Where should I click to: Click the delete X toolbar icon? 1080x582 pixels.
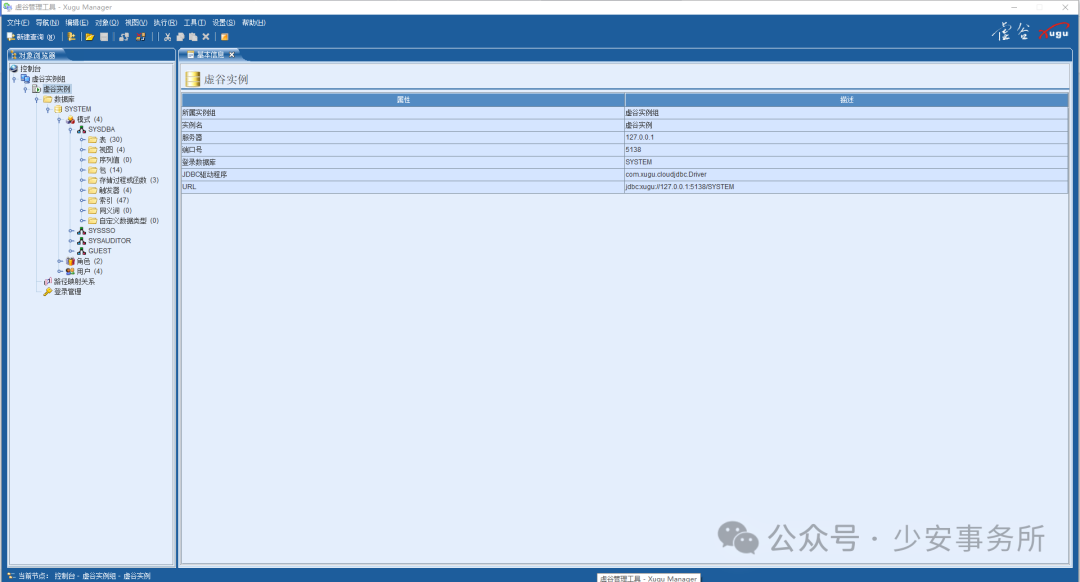(x=205, y=37)
